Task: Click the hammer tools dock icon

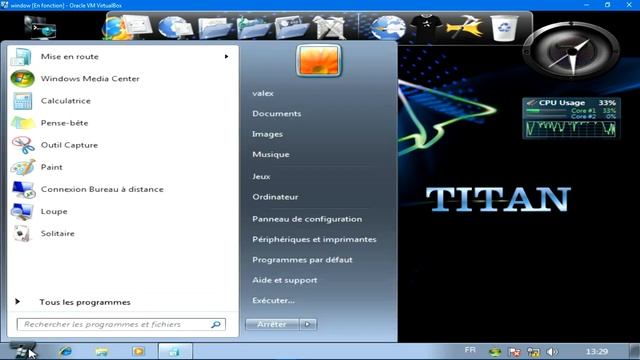Action: click(x=464, y=28)
